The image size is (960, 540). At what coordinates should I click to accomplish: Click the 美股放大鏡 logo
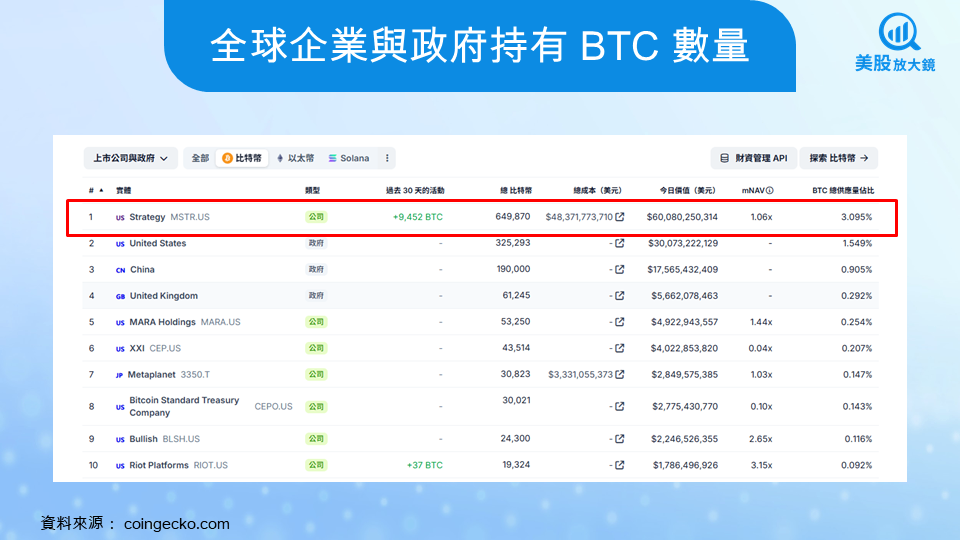pyautogui.click(x=896, y=42)
